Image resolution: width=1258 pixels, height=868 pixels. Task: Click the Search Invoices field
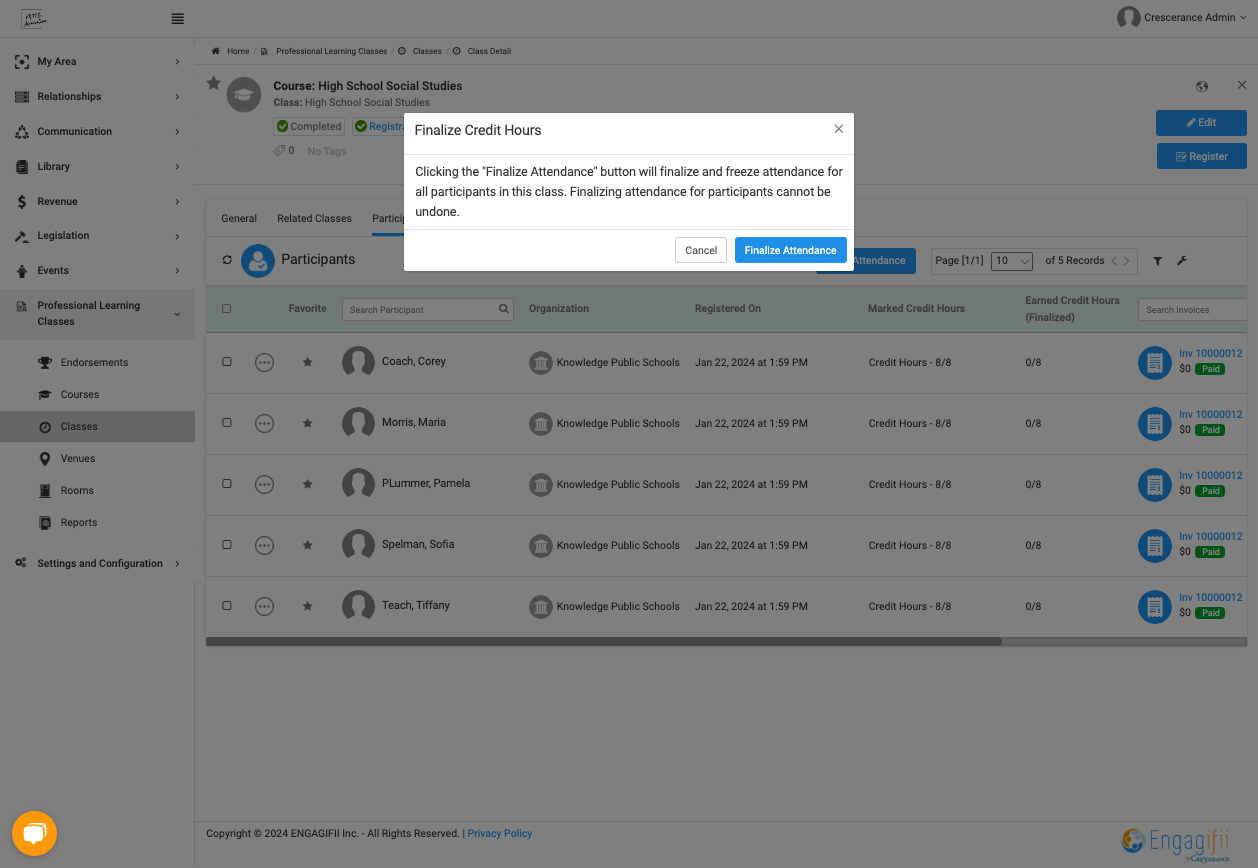[x=1193, y=310]
